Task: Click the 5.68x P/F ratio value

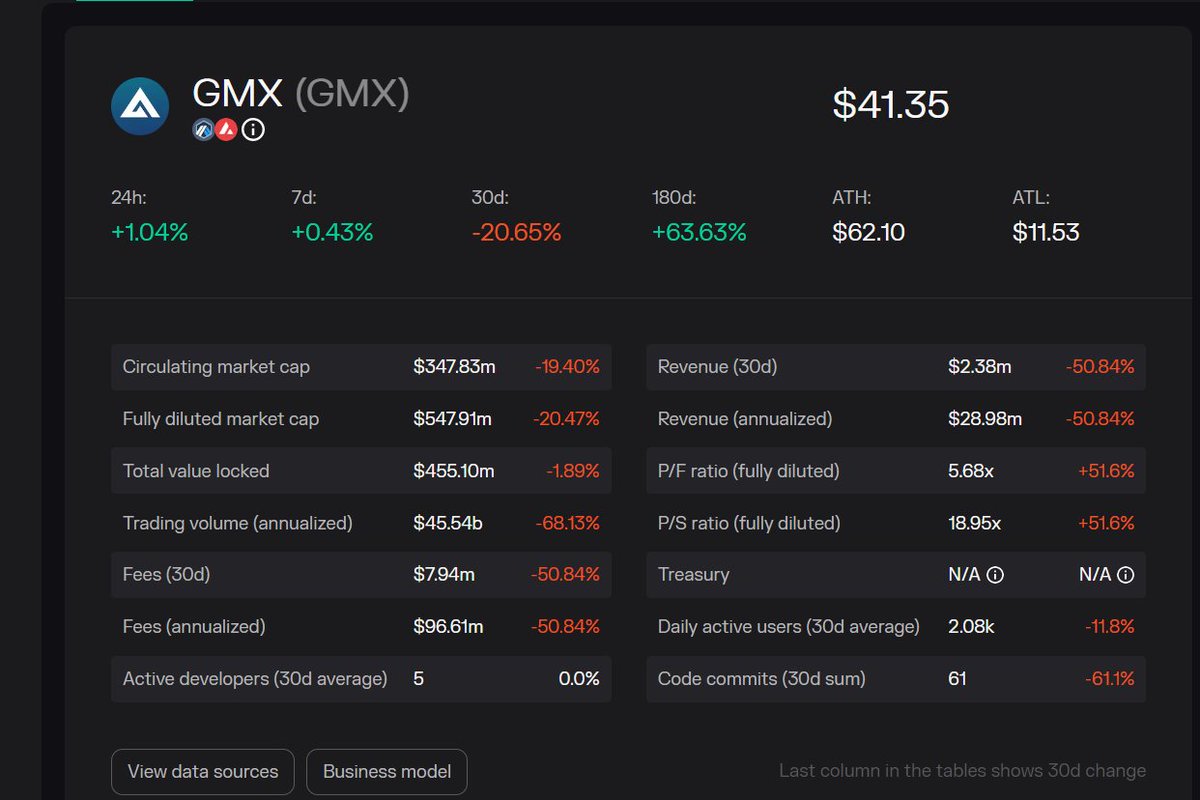Action: coord(971,471)
